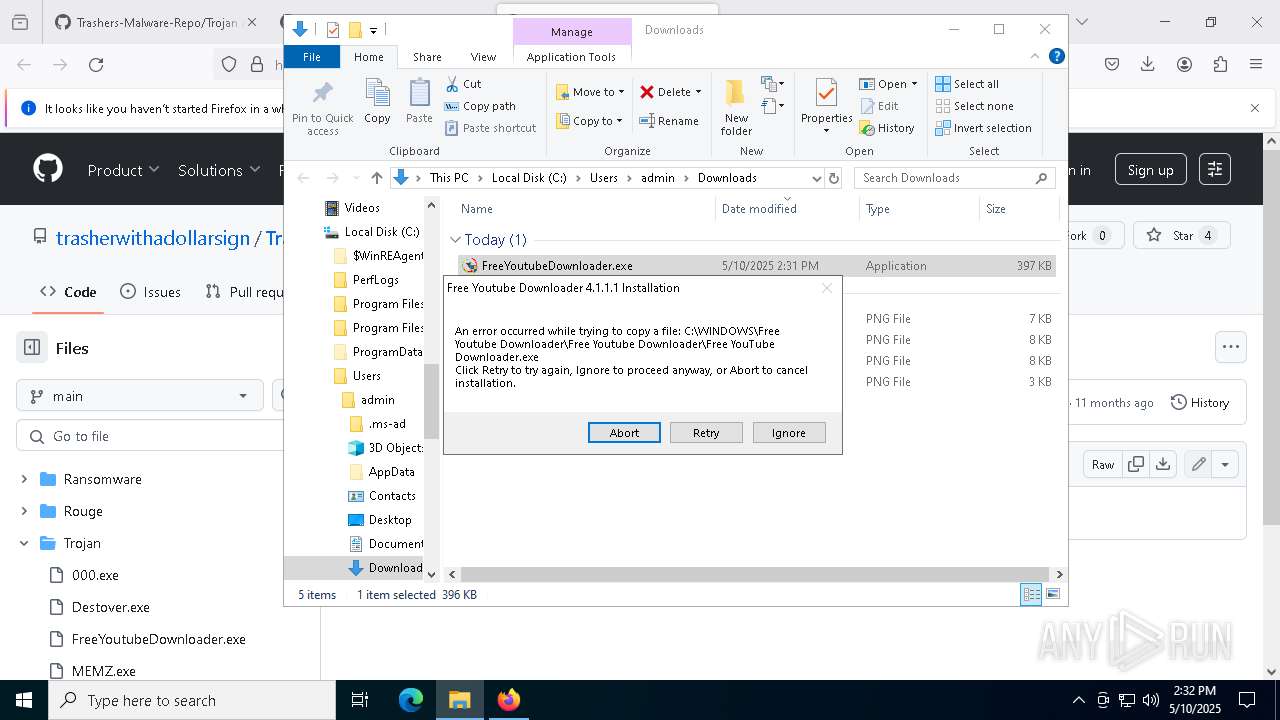
Task: Click the Search Downloads field
Action: pyautogui.click(x=955, y=178)
